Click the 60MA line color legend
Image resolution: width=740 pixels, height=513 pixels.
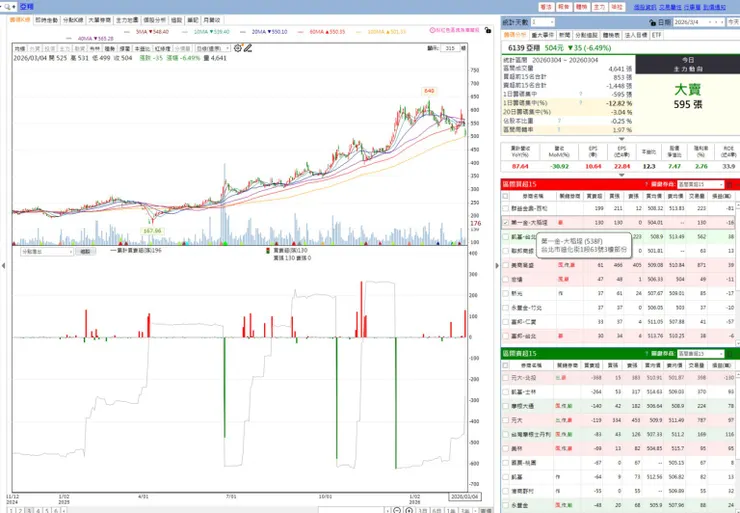pos(302,32)
